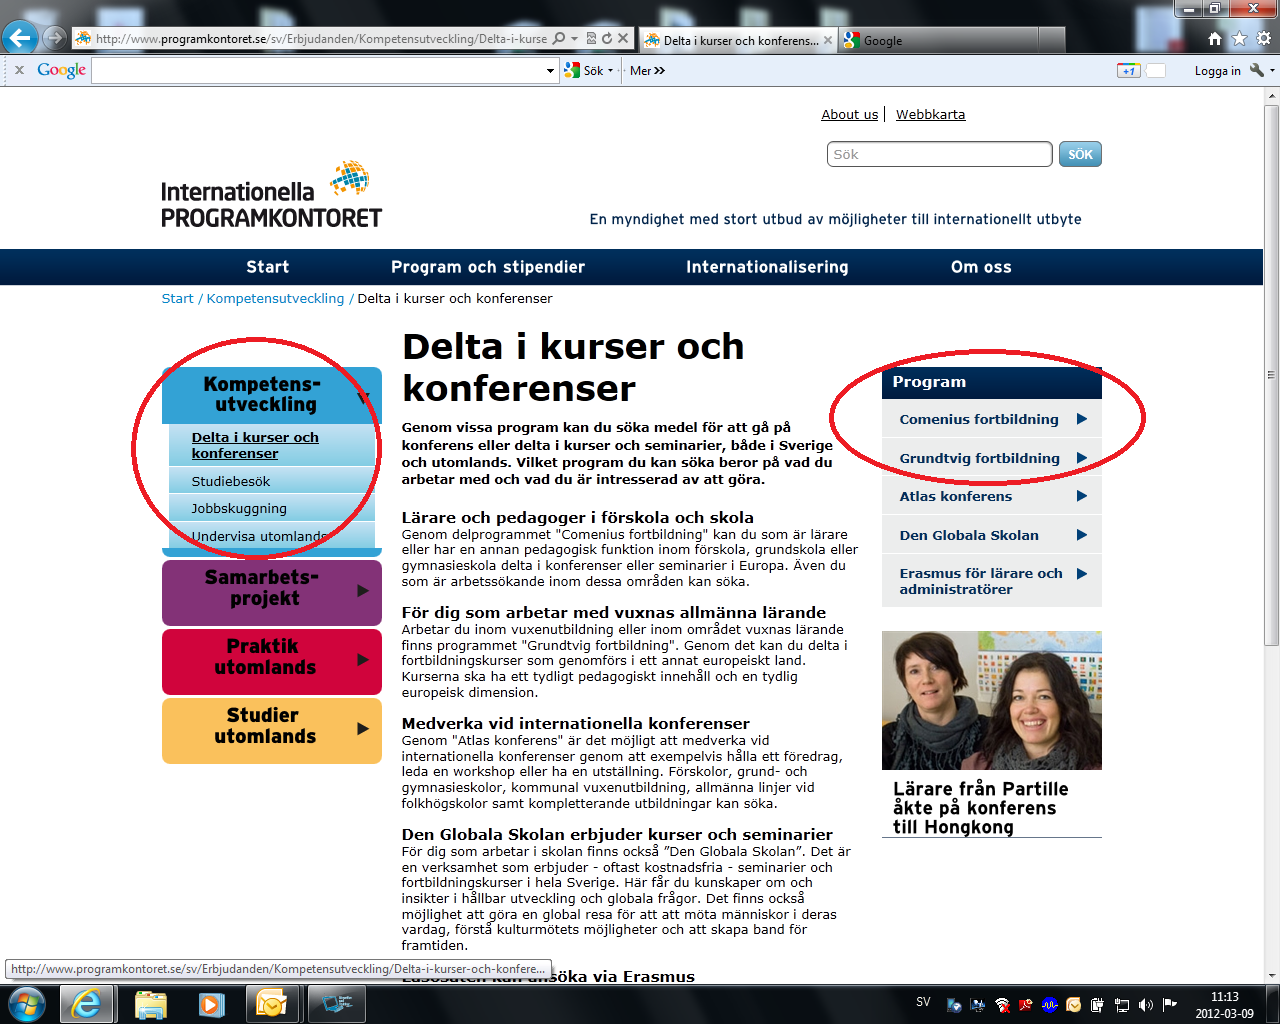
Task: Click Start link in the breadcrumb
Action: (177, 298)
